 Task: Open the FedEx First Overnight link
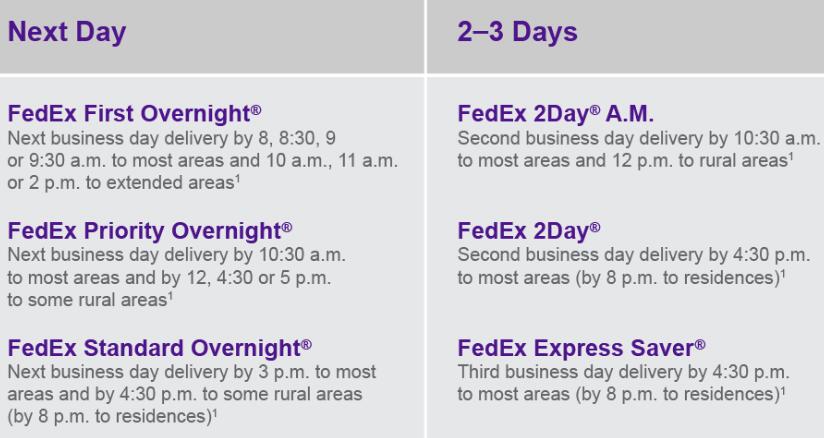click(x=134, y=114)
